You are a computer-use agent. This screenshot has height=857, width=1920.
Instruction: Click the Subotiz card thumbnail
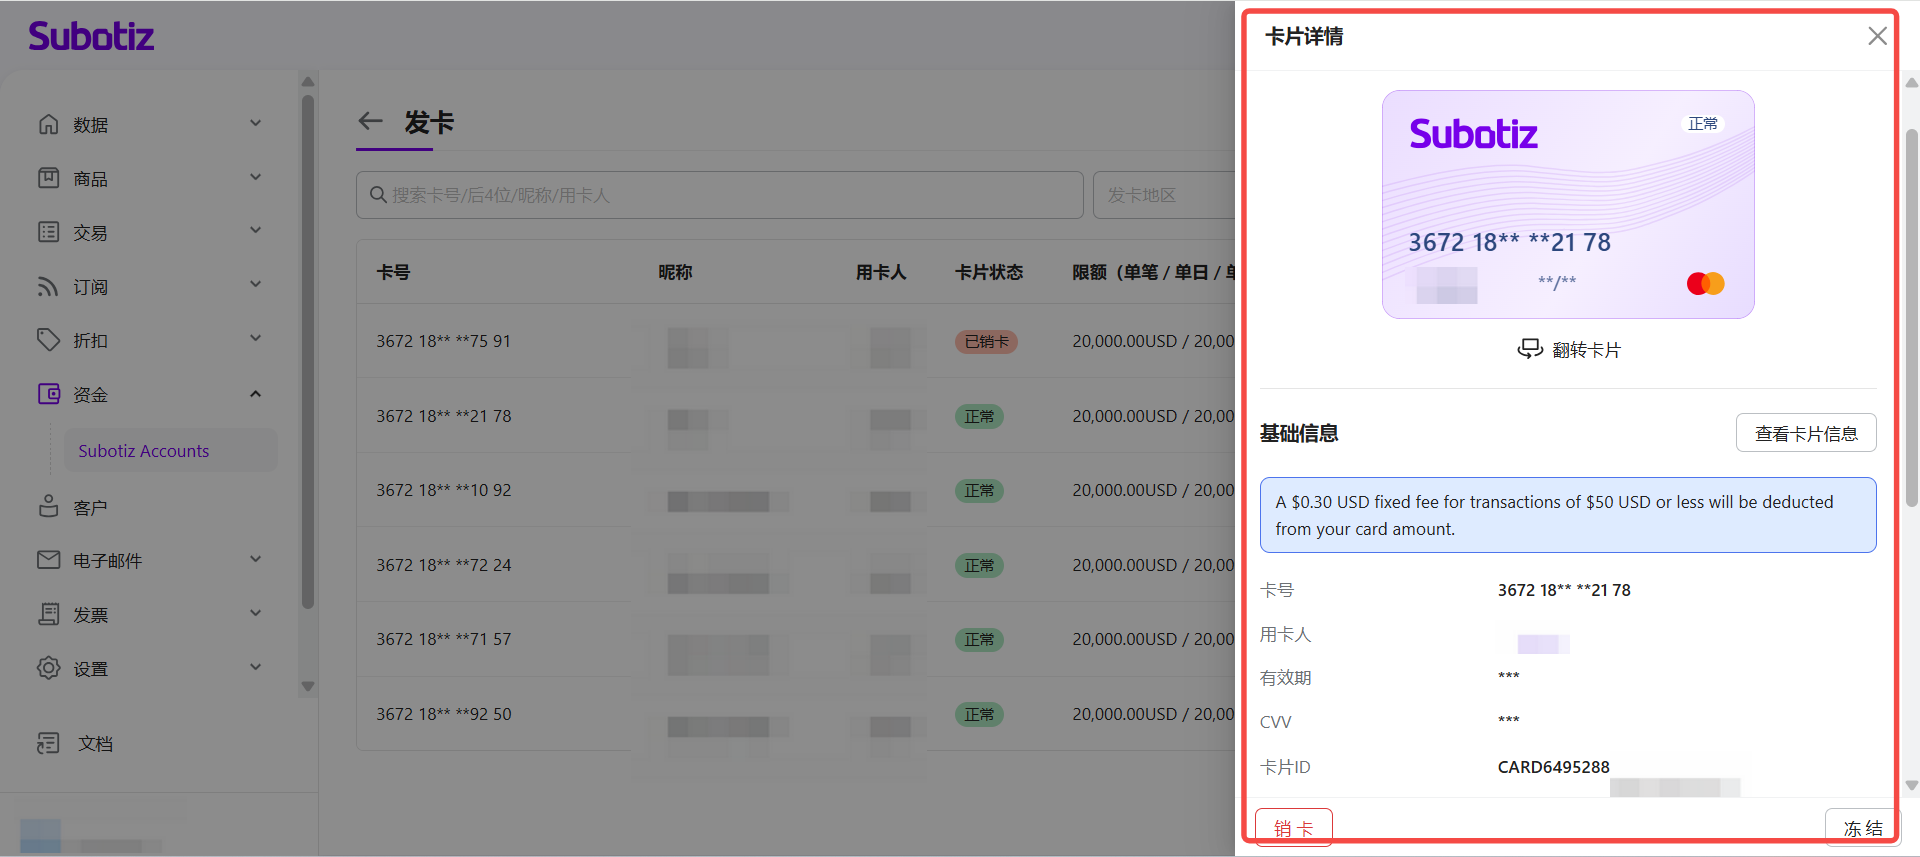(1568, 205)
